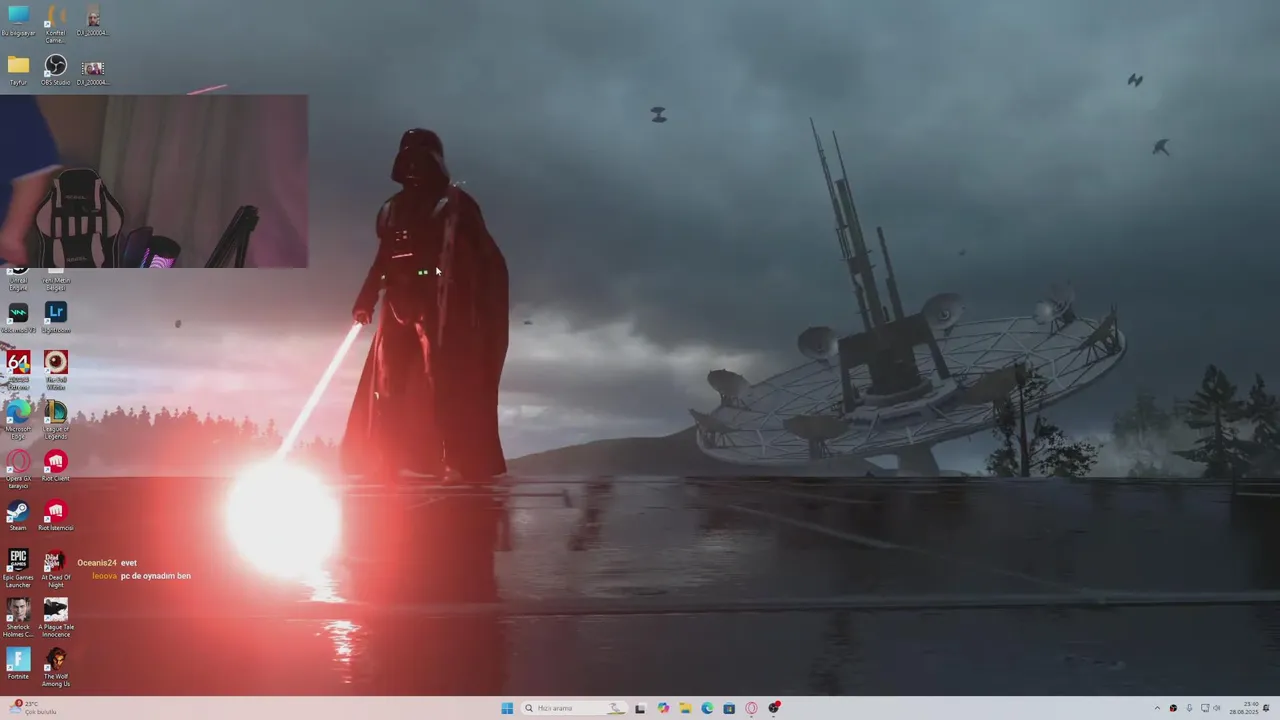Launch the Riot Client shortcut
Screen dimensions: 1280x720
pyautogui.click(x=55, y=466)
